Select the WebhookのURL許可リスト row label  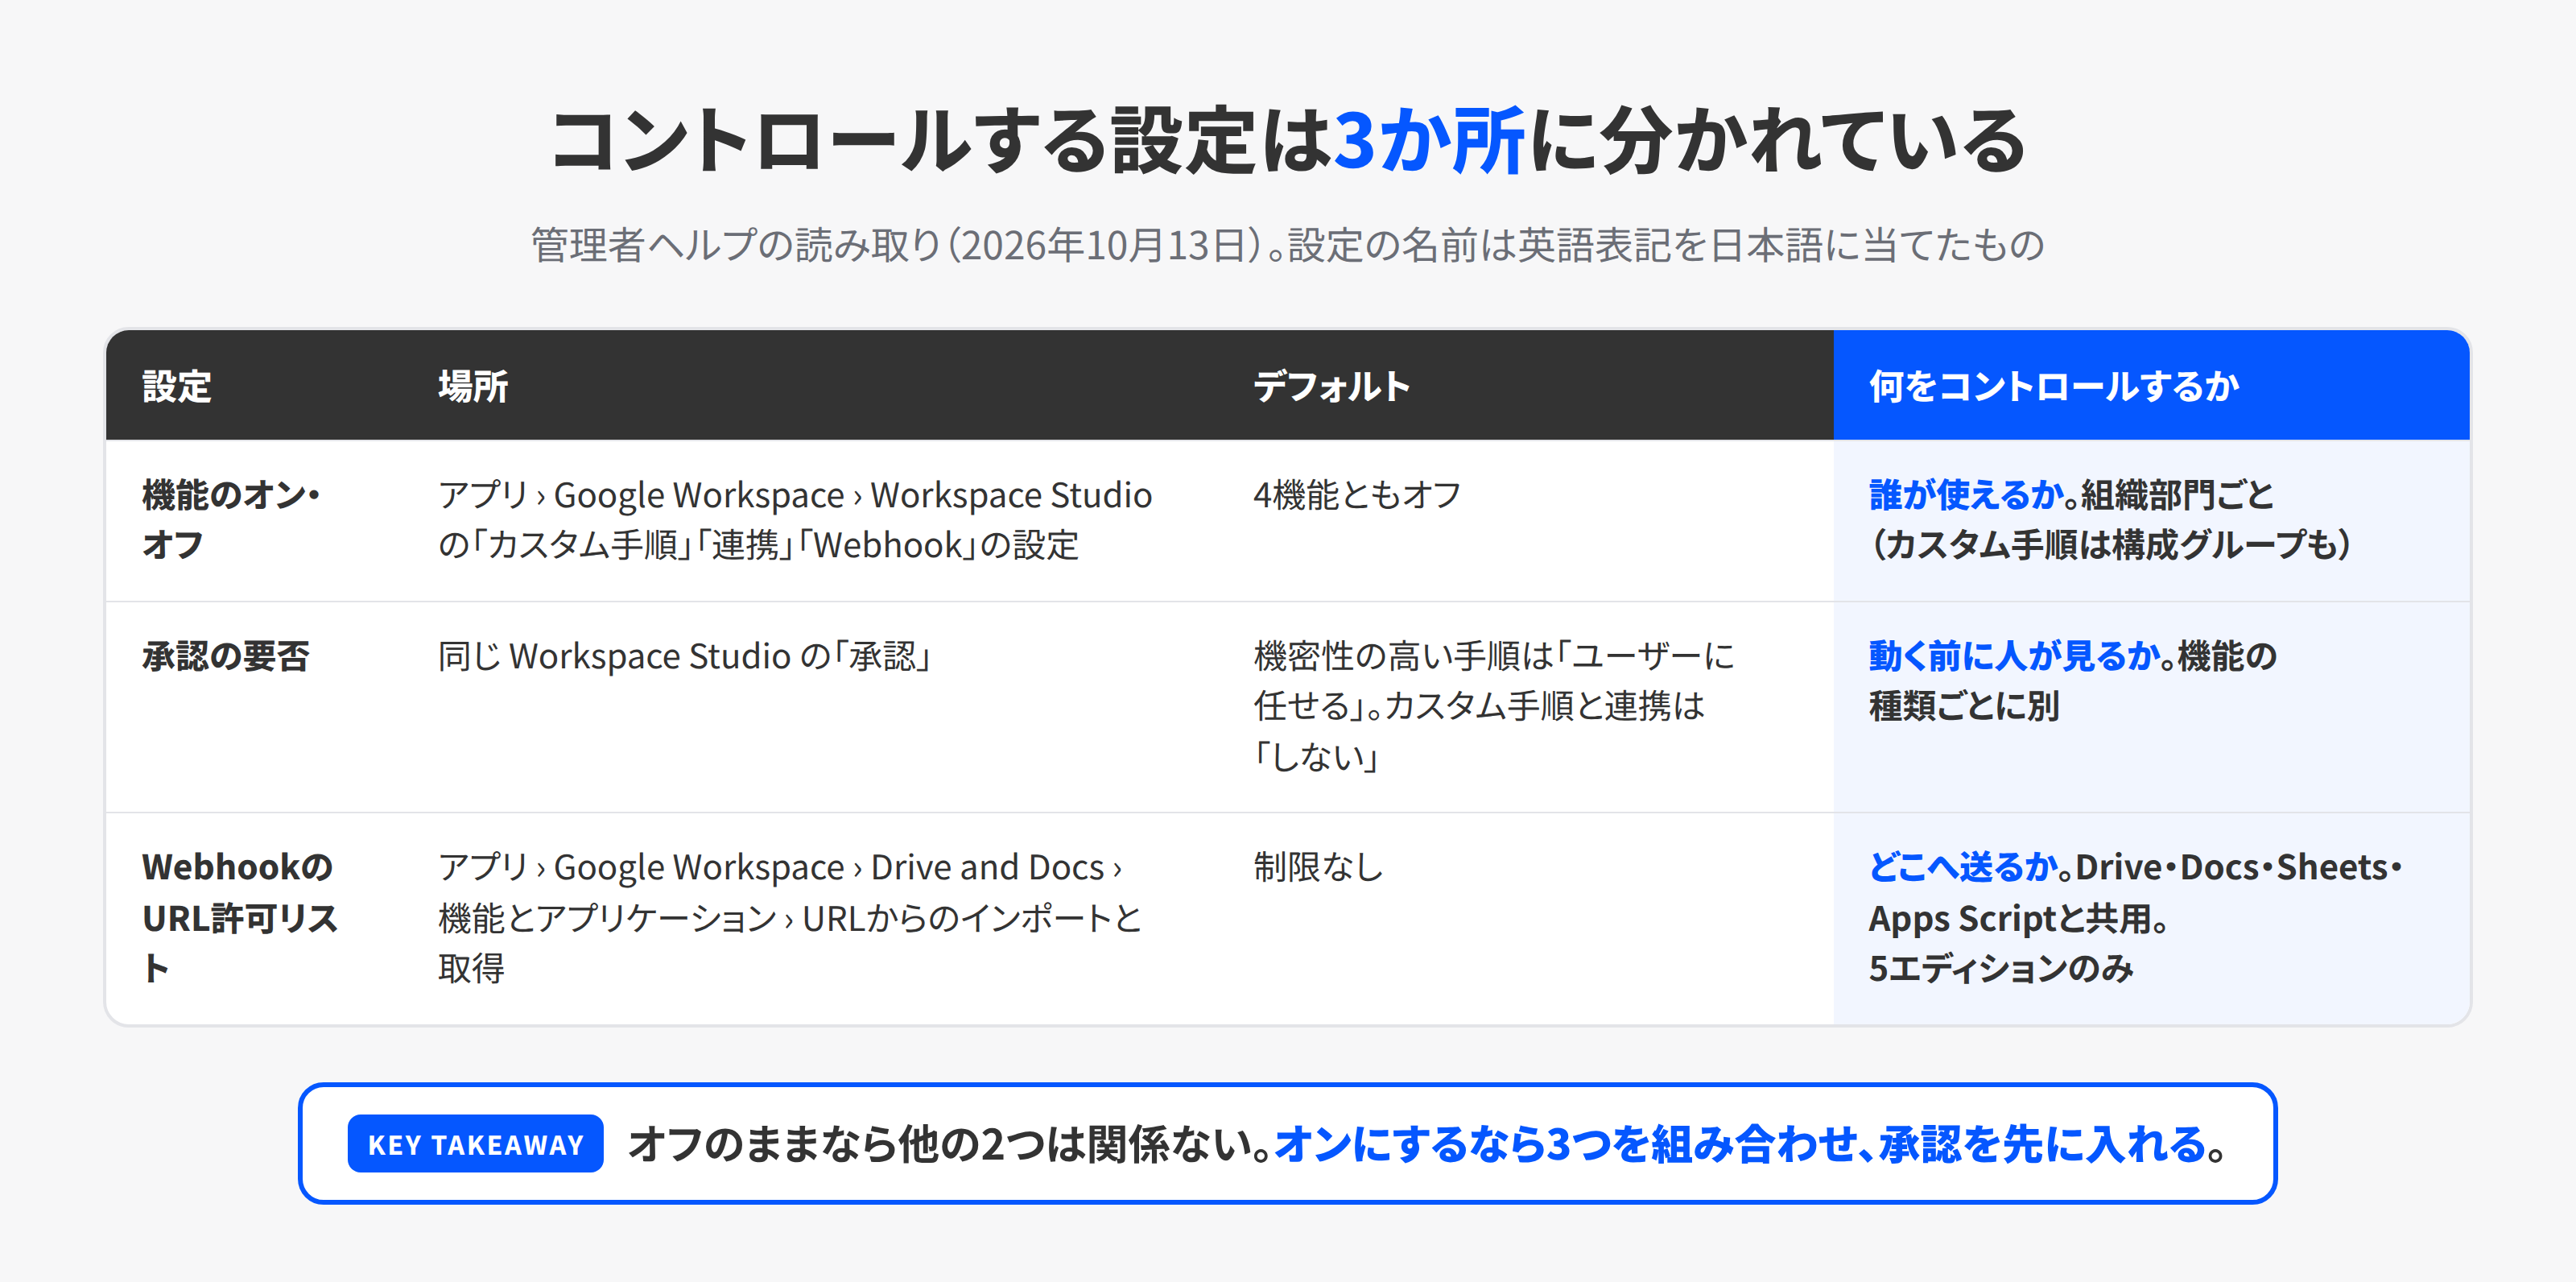[x=240, y=917]
